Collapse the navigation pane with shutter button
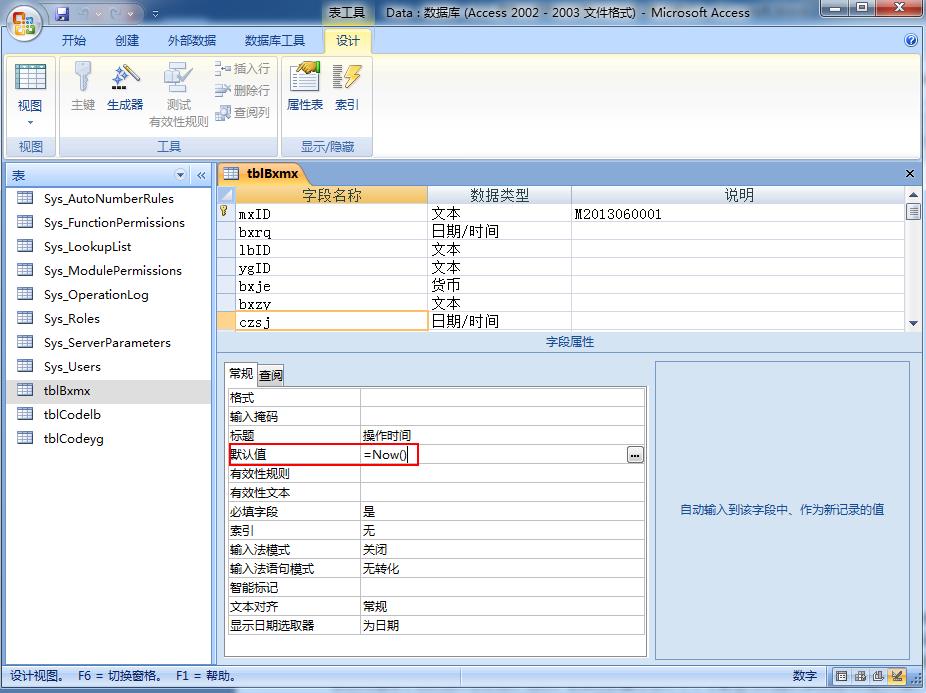 [201, 175]
